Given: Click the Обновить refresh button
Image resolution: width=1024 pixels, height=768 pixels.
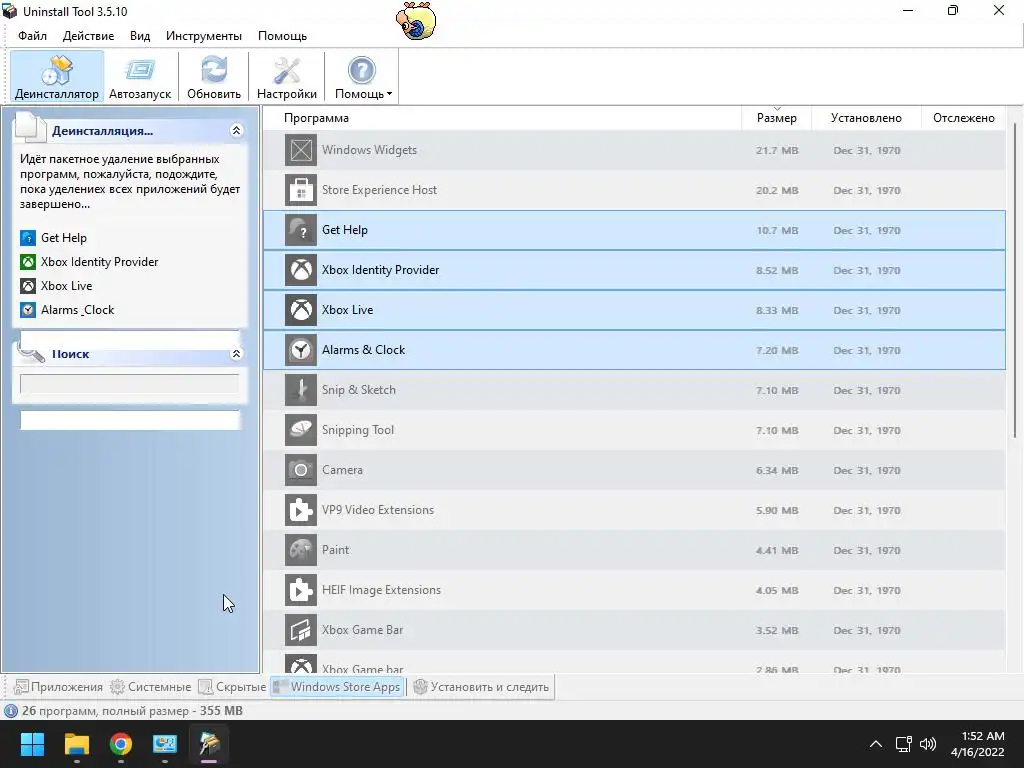Looking at the screenshot, I should tap(214, 76).
